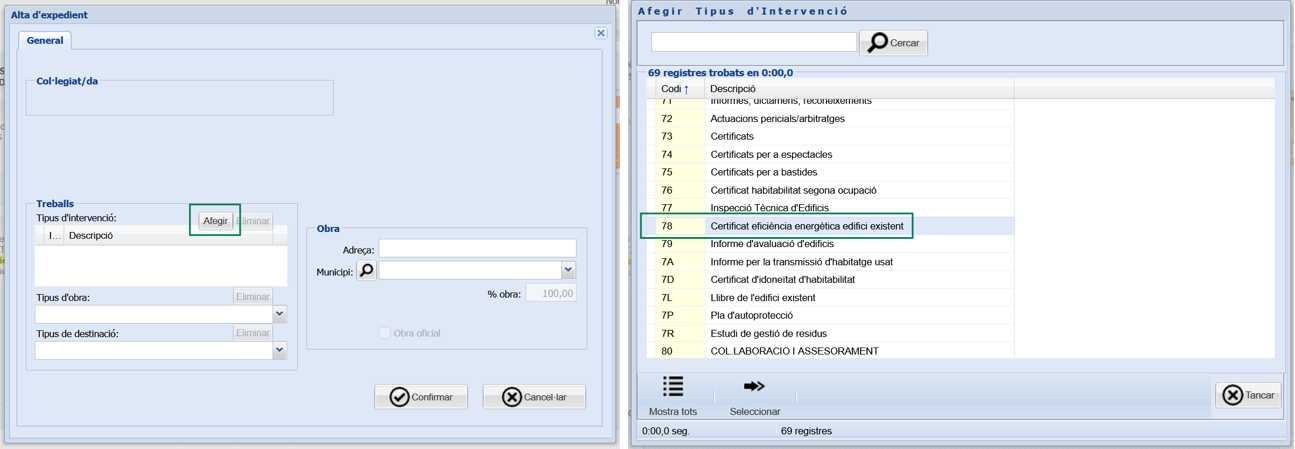Select row 75 Certificats per a bastides
The width and height of the screenshot is (1295, 449).
coord(830,173)
